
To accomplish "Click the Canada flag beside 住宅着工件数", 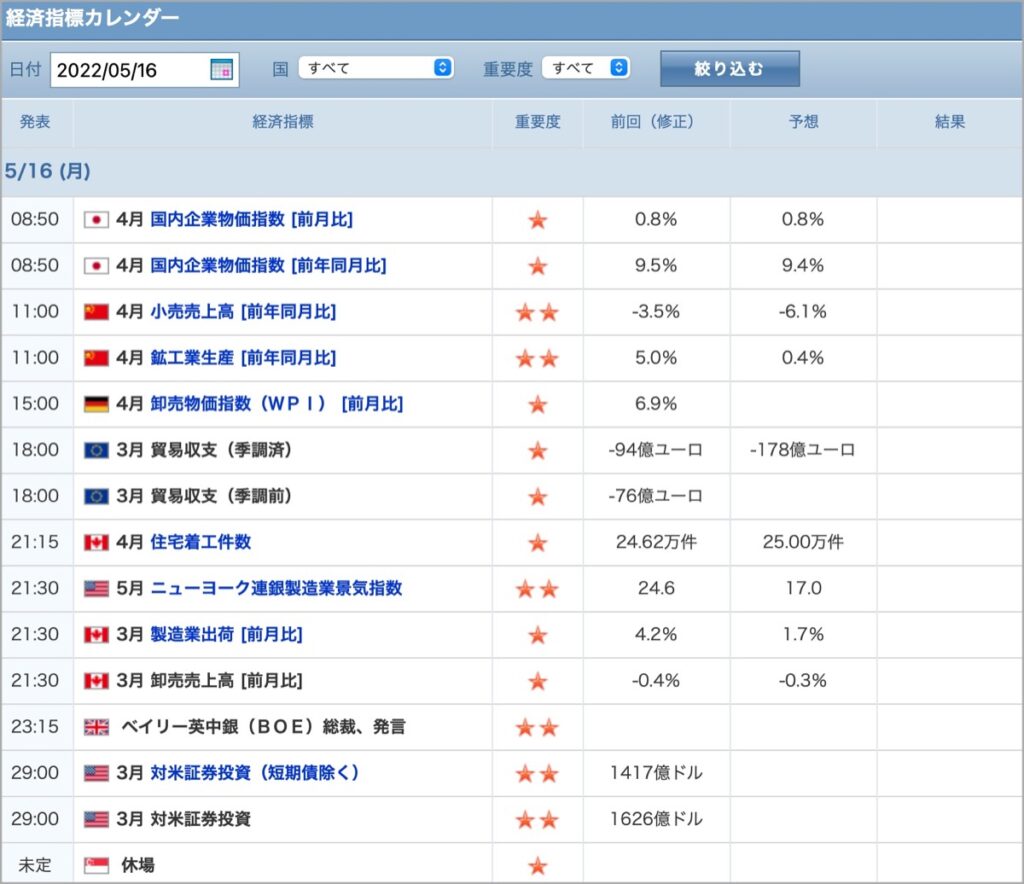I will (x=96, y=543).
